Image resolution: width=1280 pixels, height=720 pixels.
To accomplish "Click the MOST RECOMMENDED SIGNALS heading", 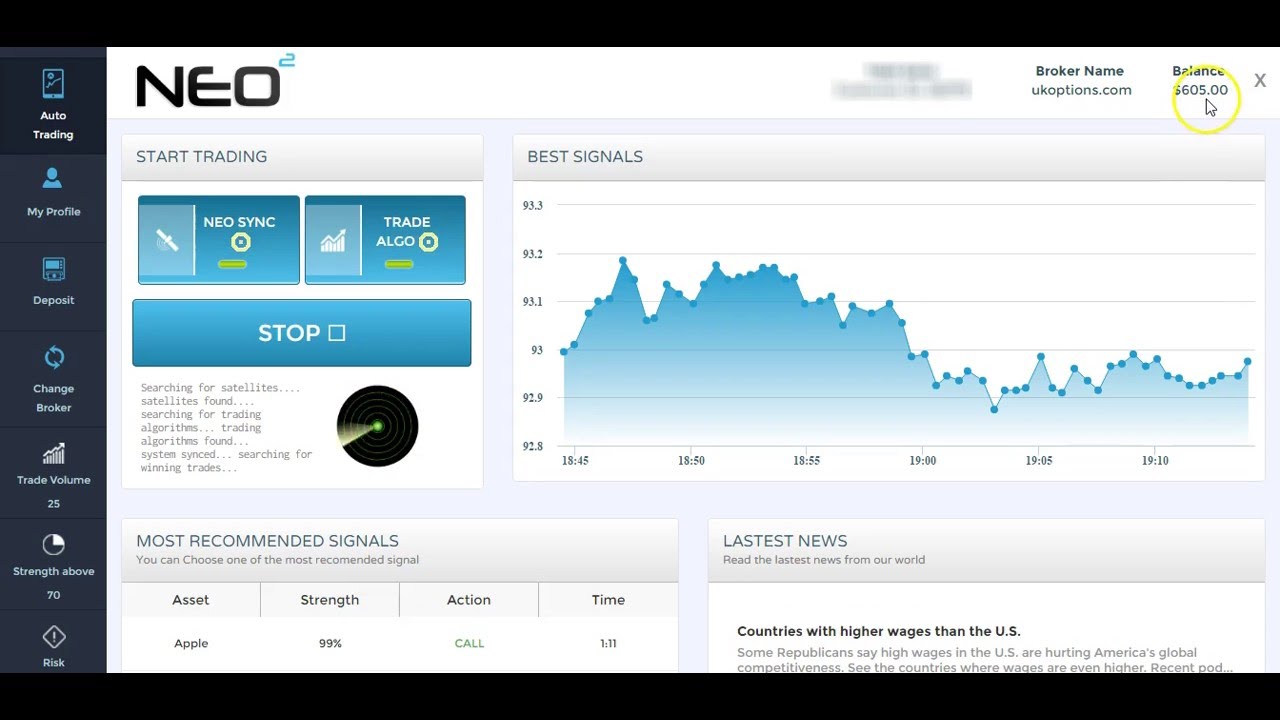I will 267,541.
